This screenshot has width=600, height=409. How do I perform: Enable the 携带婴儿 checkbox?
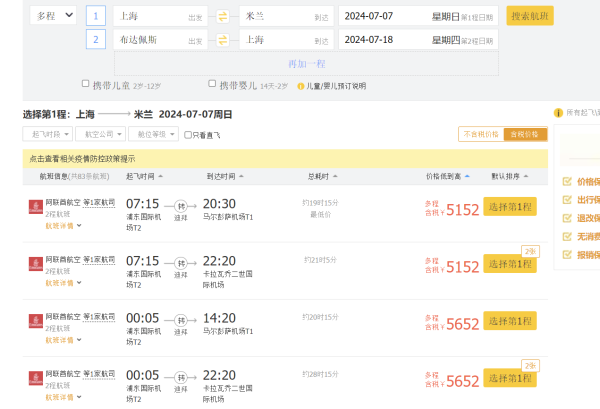pos(212,83)
